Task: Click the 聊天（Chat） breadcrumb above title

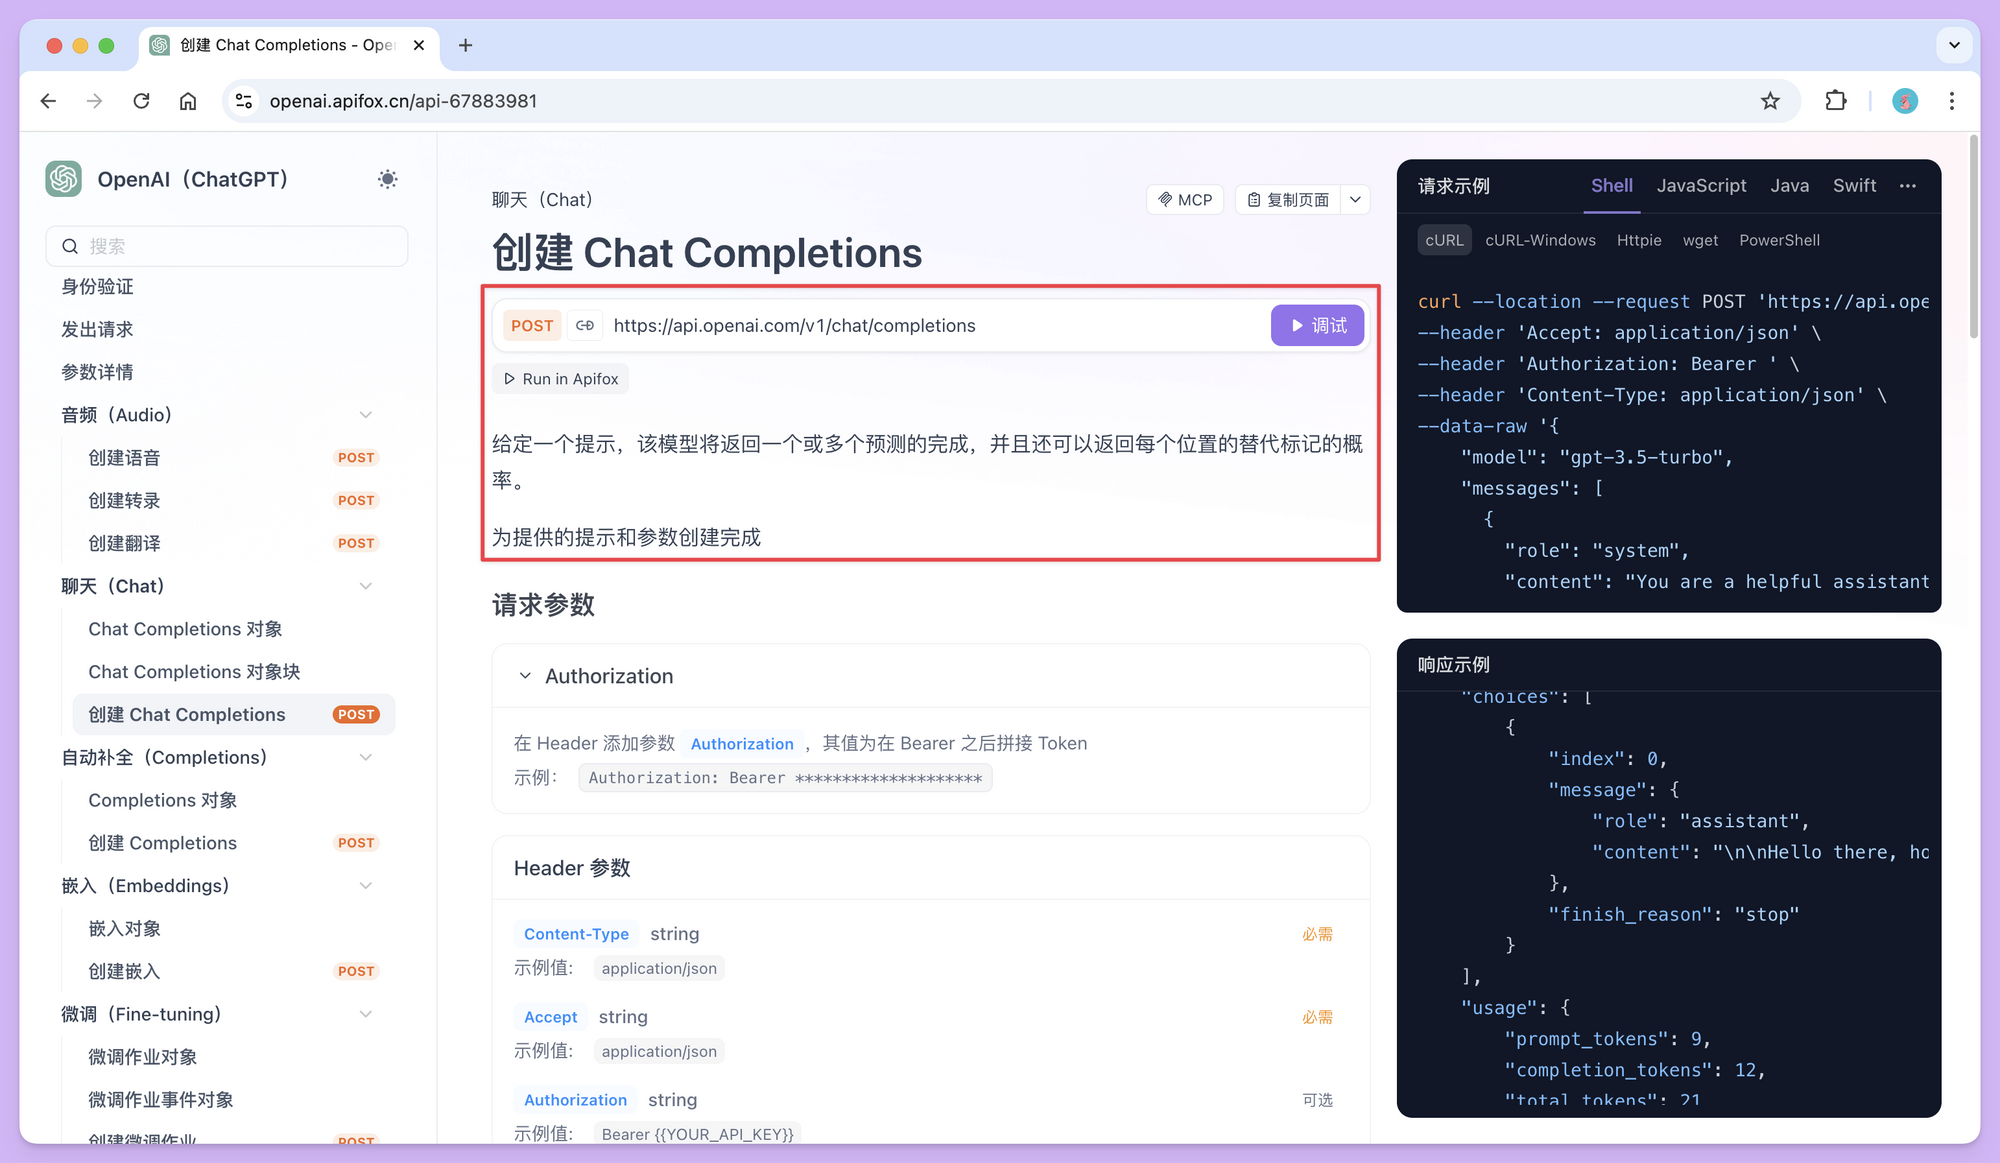Action: pos(542,200)
